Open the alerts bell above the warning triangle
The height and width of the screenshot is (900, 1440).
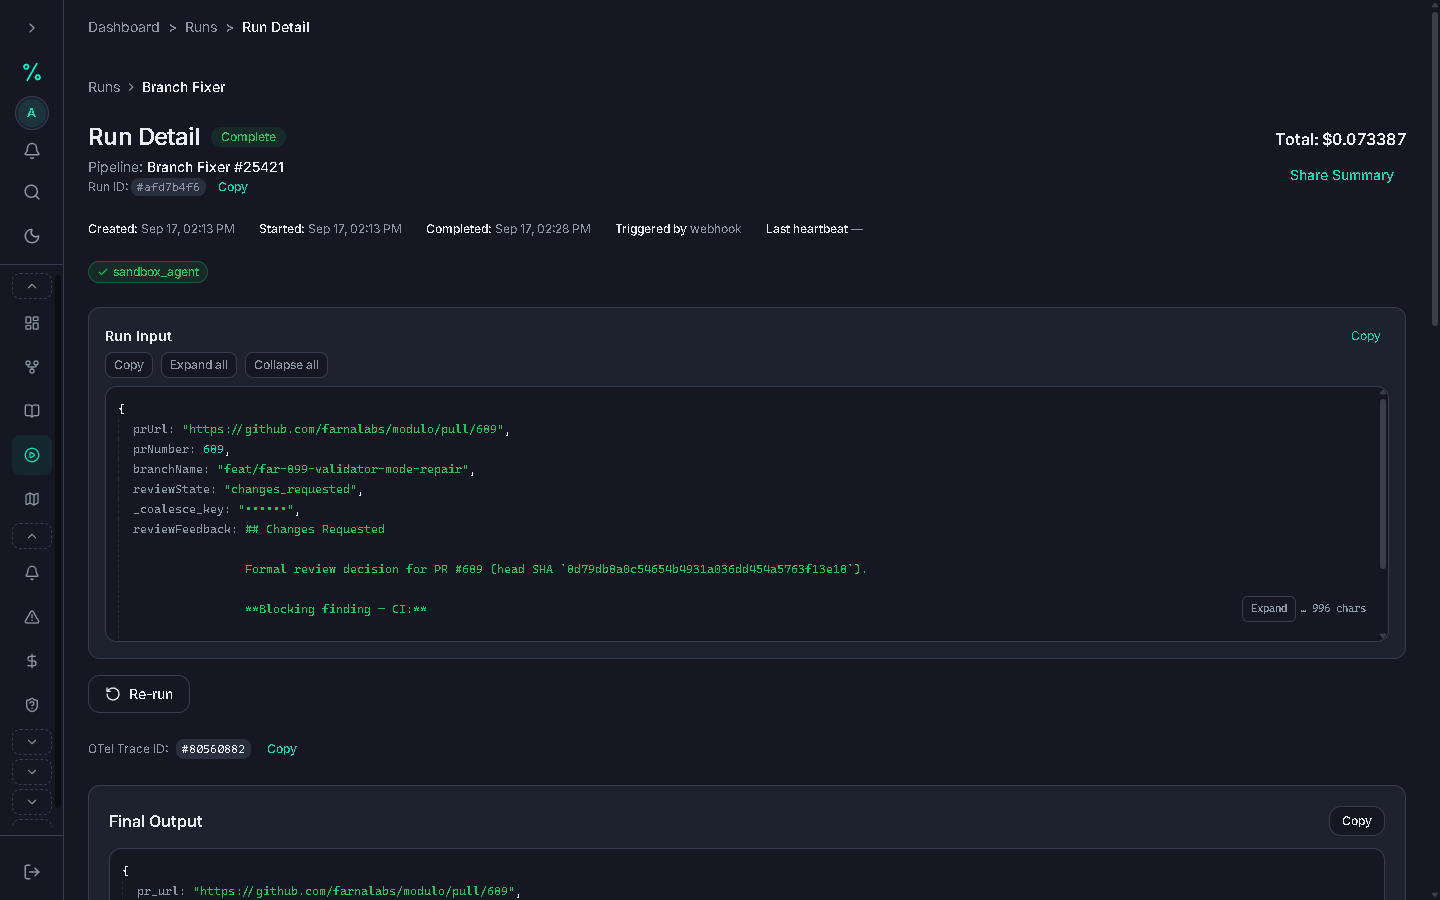click(32, 573)
